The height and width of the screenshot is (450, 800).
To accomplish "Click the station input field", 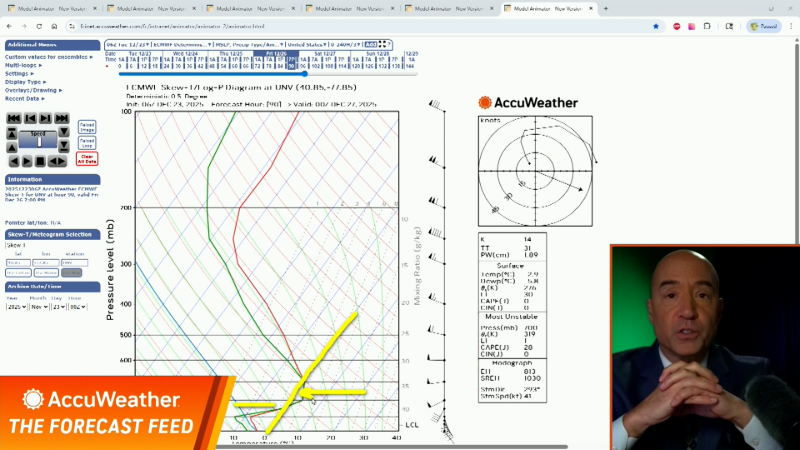I will (x=73, y=263).
